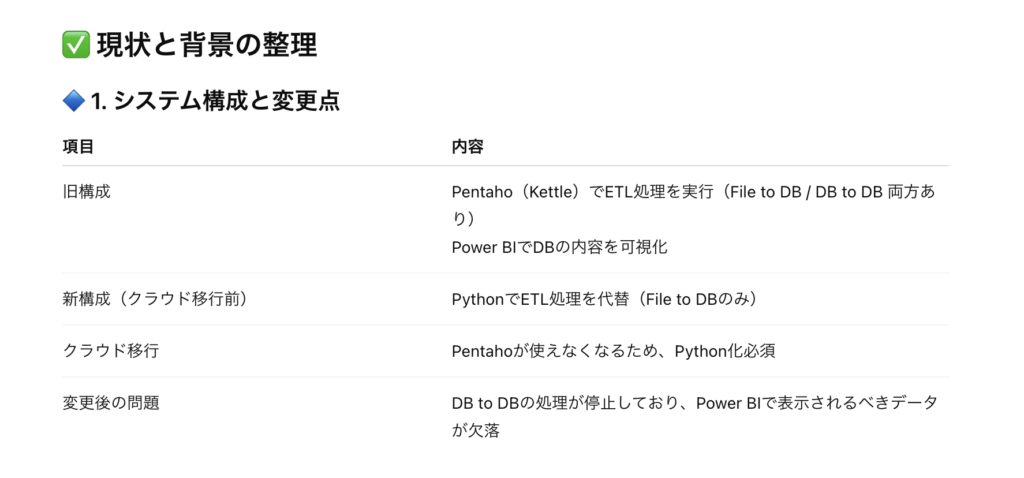Screen dimensions: 1024x478
Task: Select the 変更後の問題 row label
Action: (110, 403)
